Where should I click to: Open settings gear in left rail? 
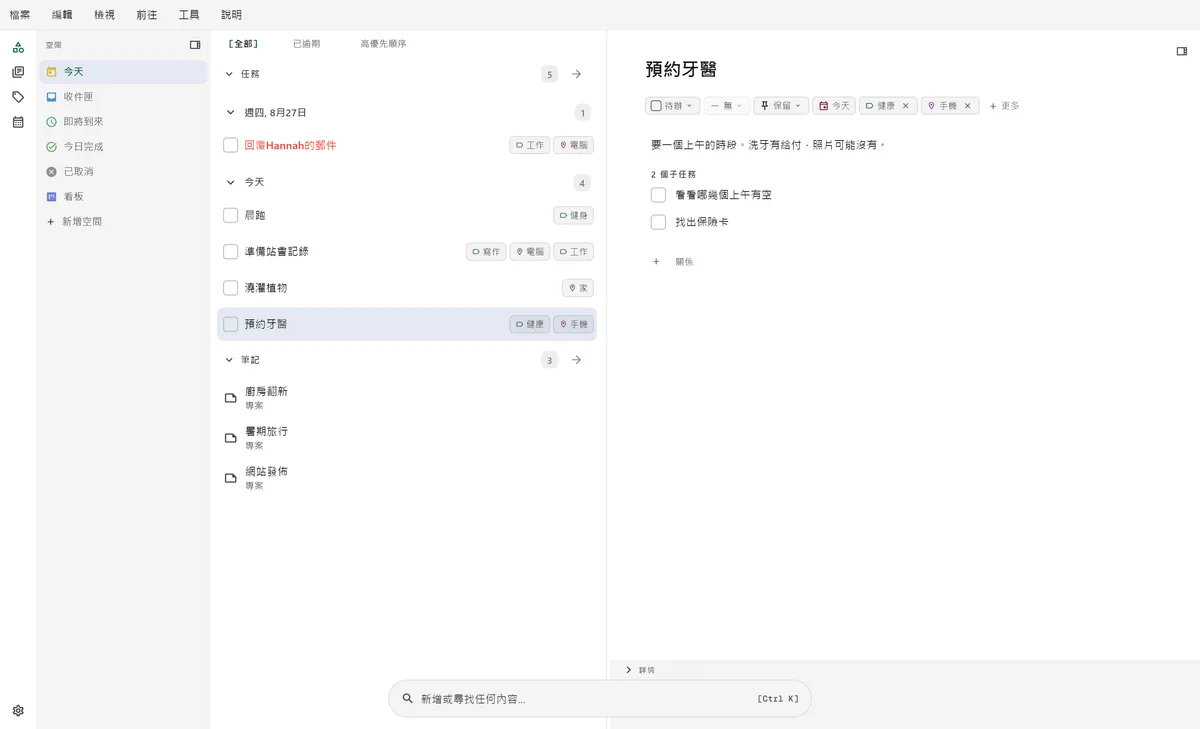(18, 711)
